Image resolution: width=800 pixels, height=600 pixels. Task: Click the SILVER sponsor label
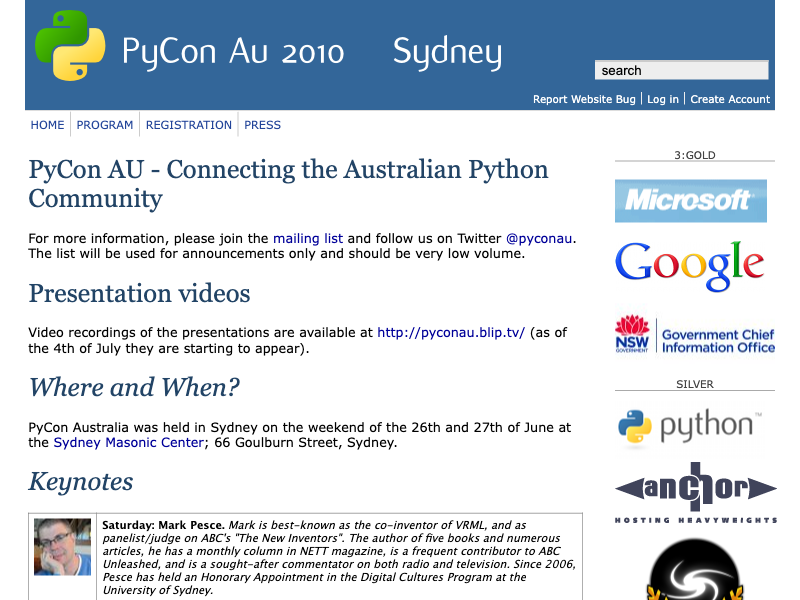tap(695, 384)
